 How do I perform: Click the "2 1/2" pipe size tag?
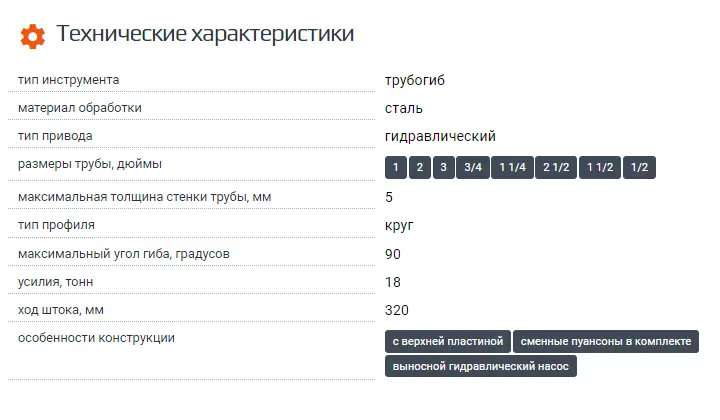pyautogui.click(x=556, y=168)
